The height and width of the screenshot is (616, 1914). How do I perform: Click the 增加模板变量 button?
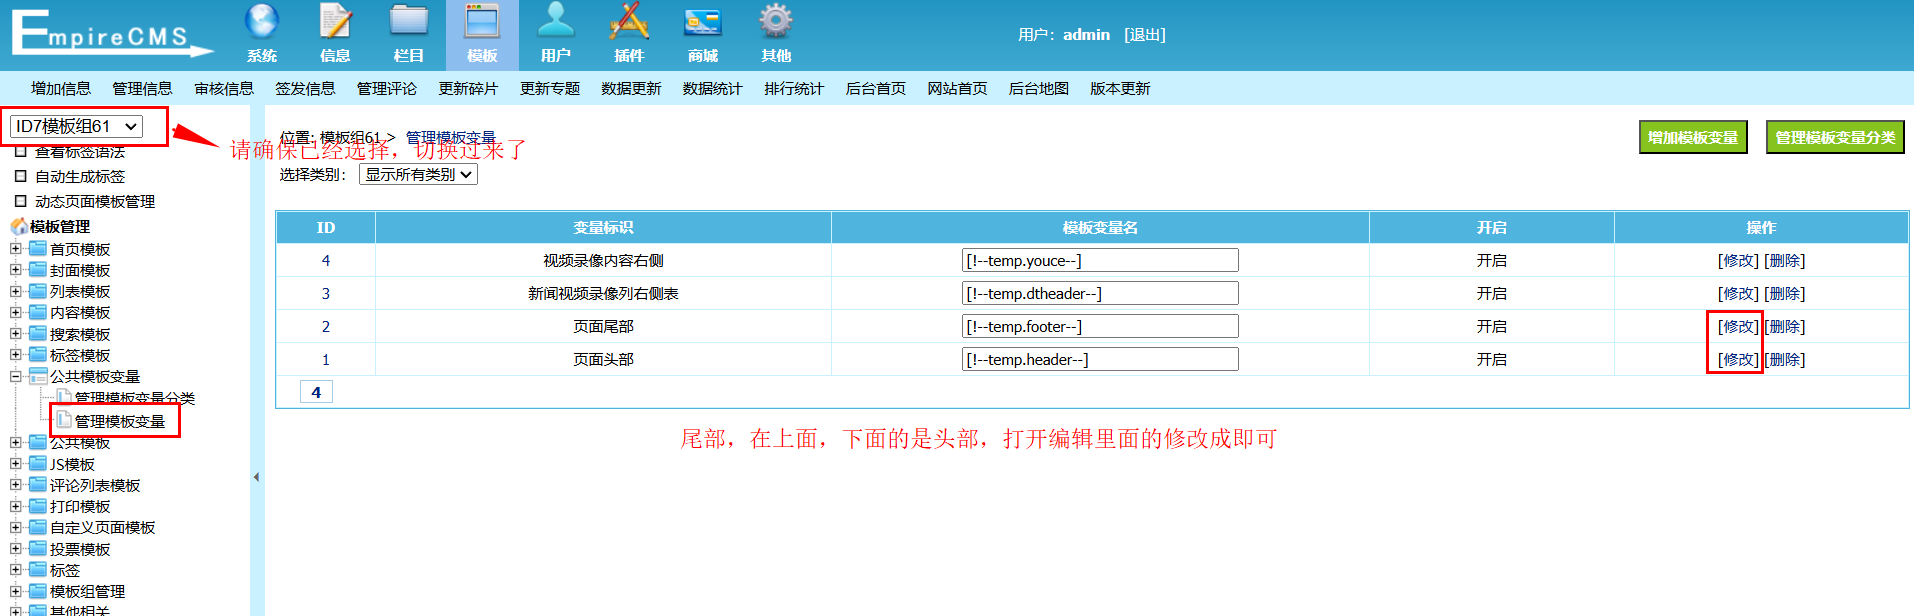1692,137
